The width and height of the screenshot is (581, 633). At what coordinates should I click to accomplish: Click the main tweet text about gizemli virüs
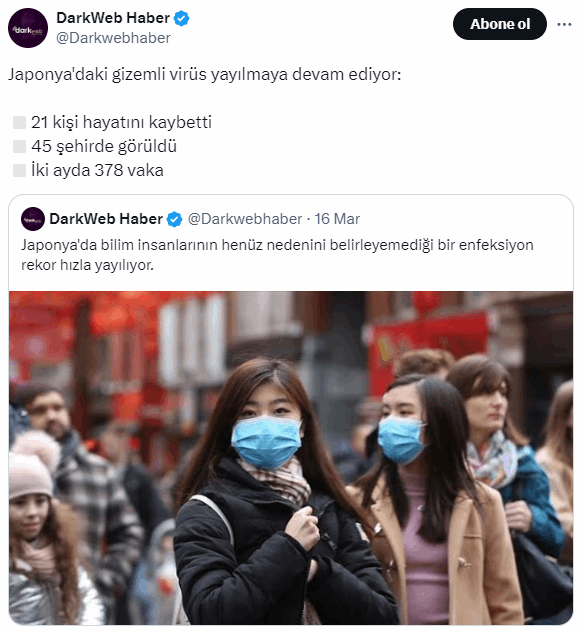coord(205,75)
